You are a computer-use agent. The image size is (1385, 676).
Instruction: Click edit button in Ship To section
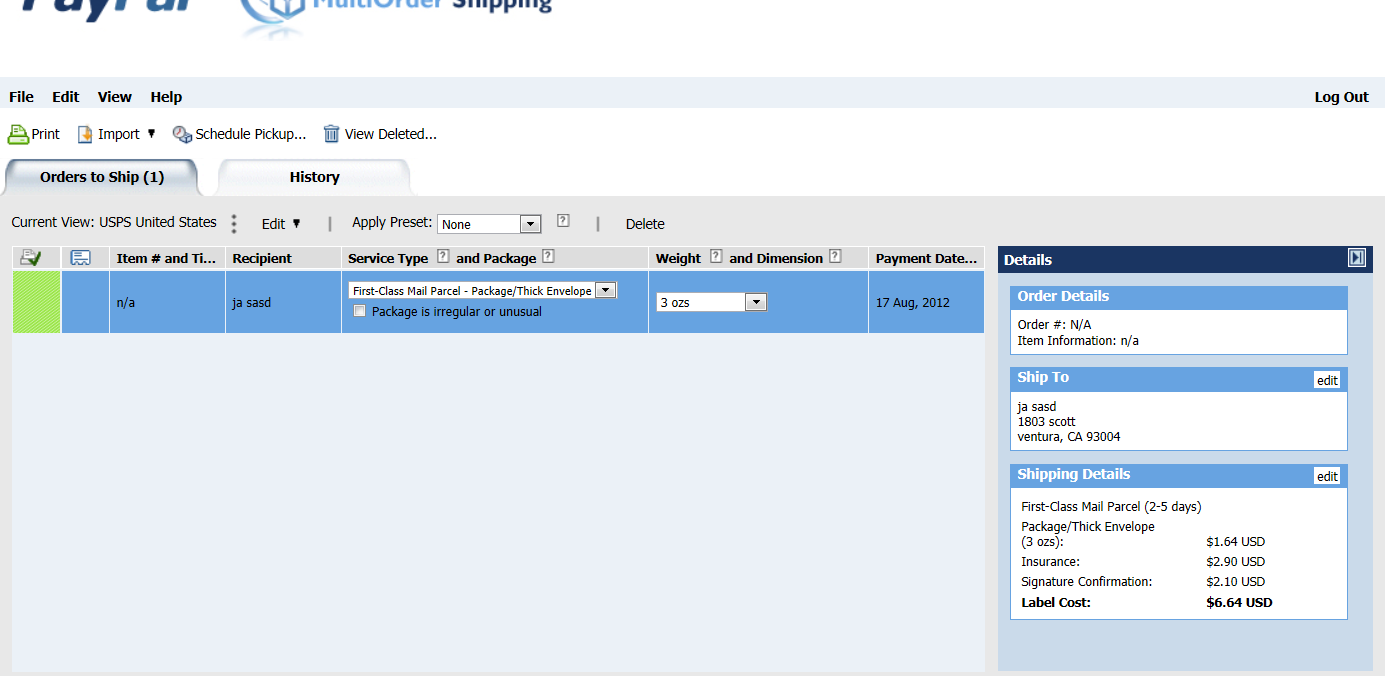point(1326,380)
